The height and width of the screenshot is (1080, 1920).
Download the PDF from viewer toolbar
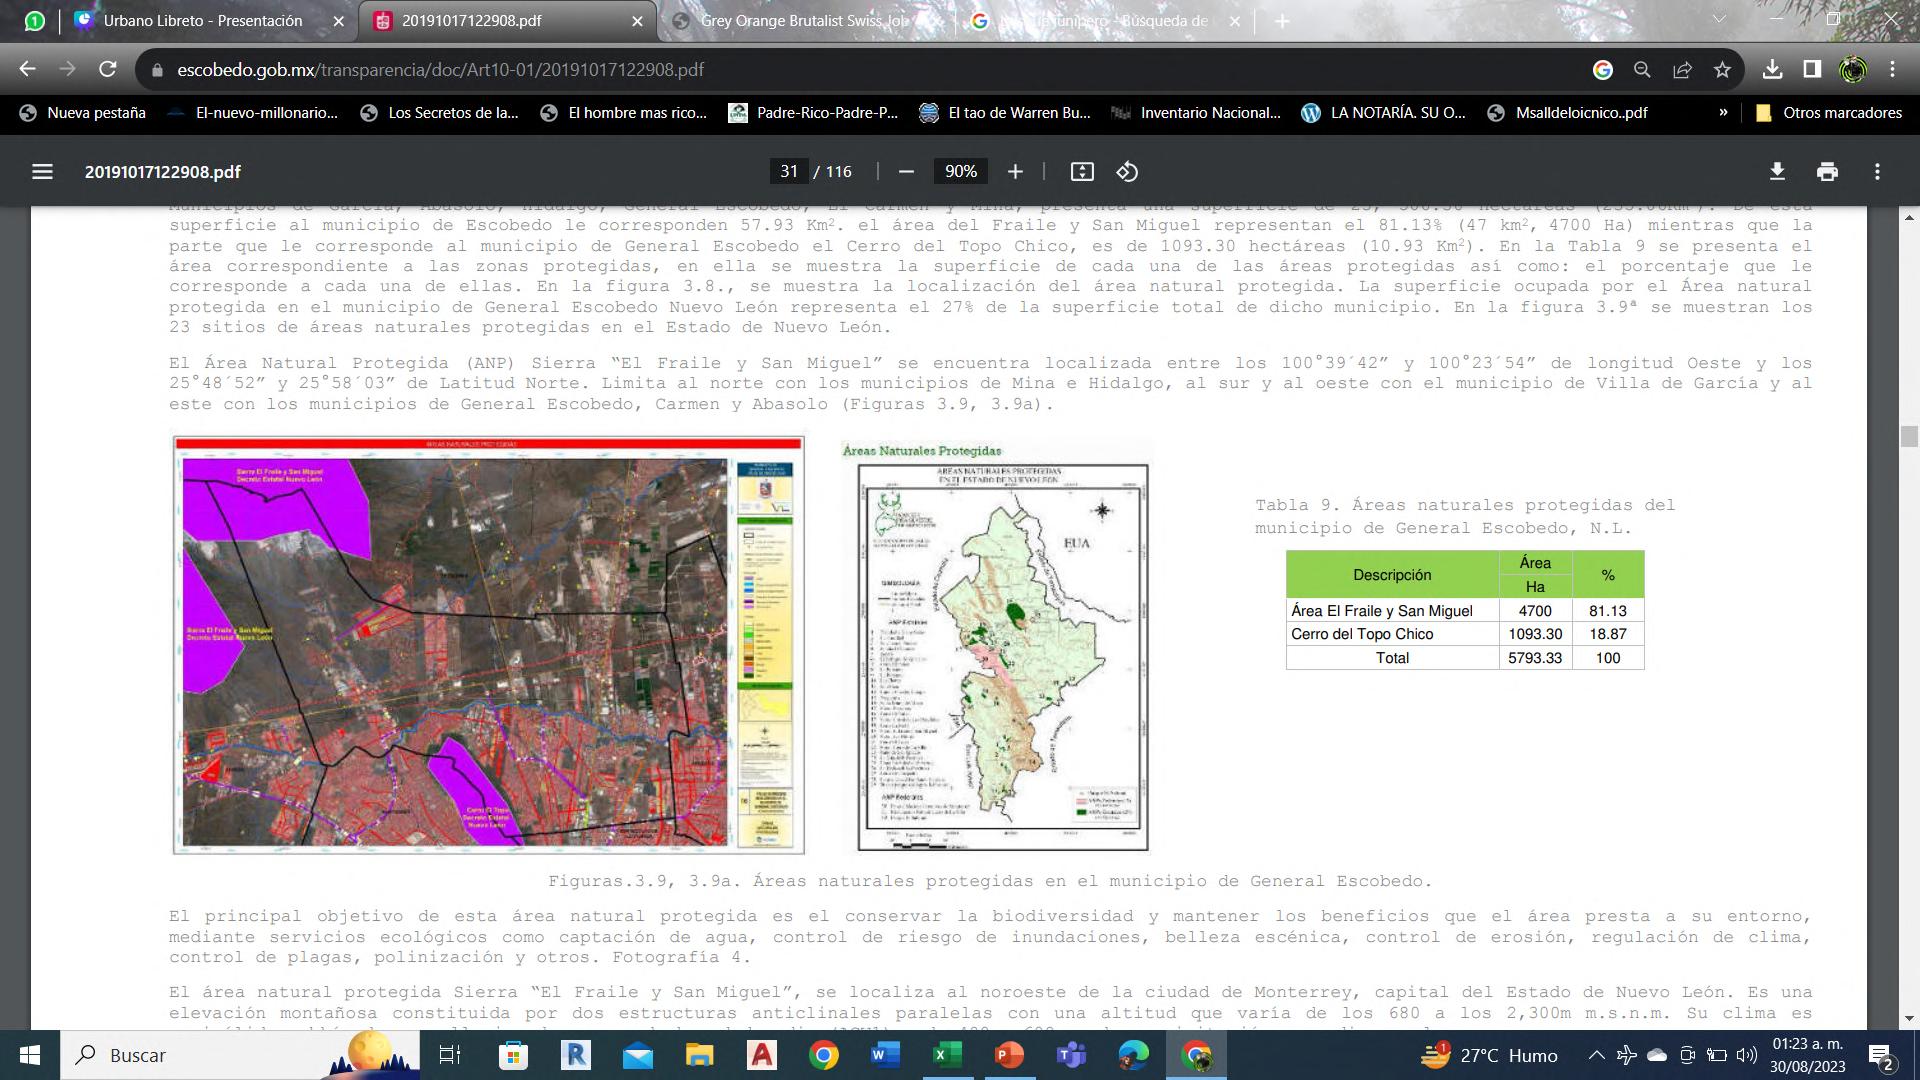pyautogui.click(x=1777, y=172)
